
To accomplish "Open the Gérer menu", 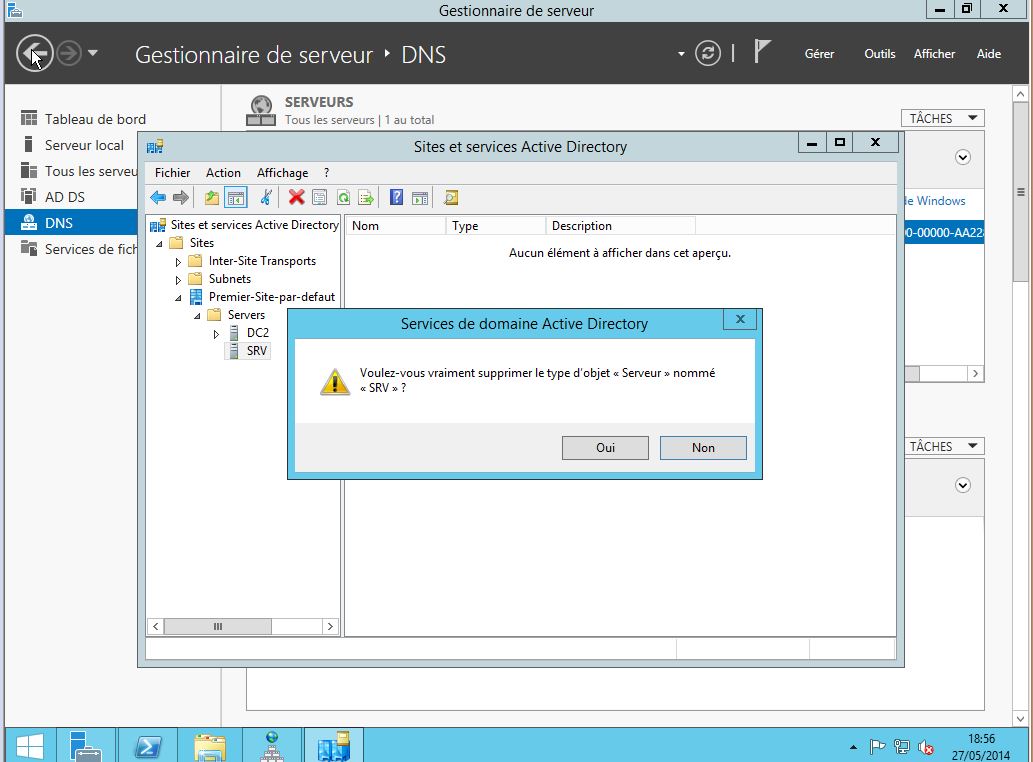I will click(x=819, y=53).
